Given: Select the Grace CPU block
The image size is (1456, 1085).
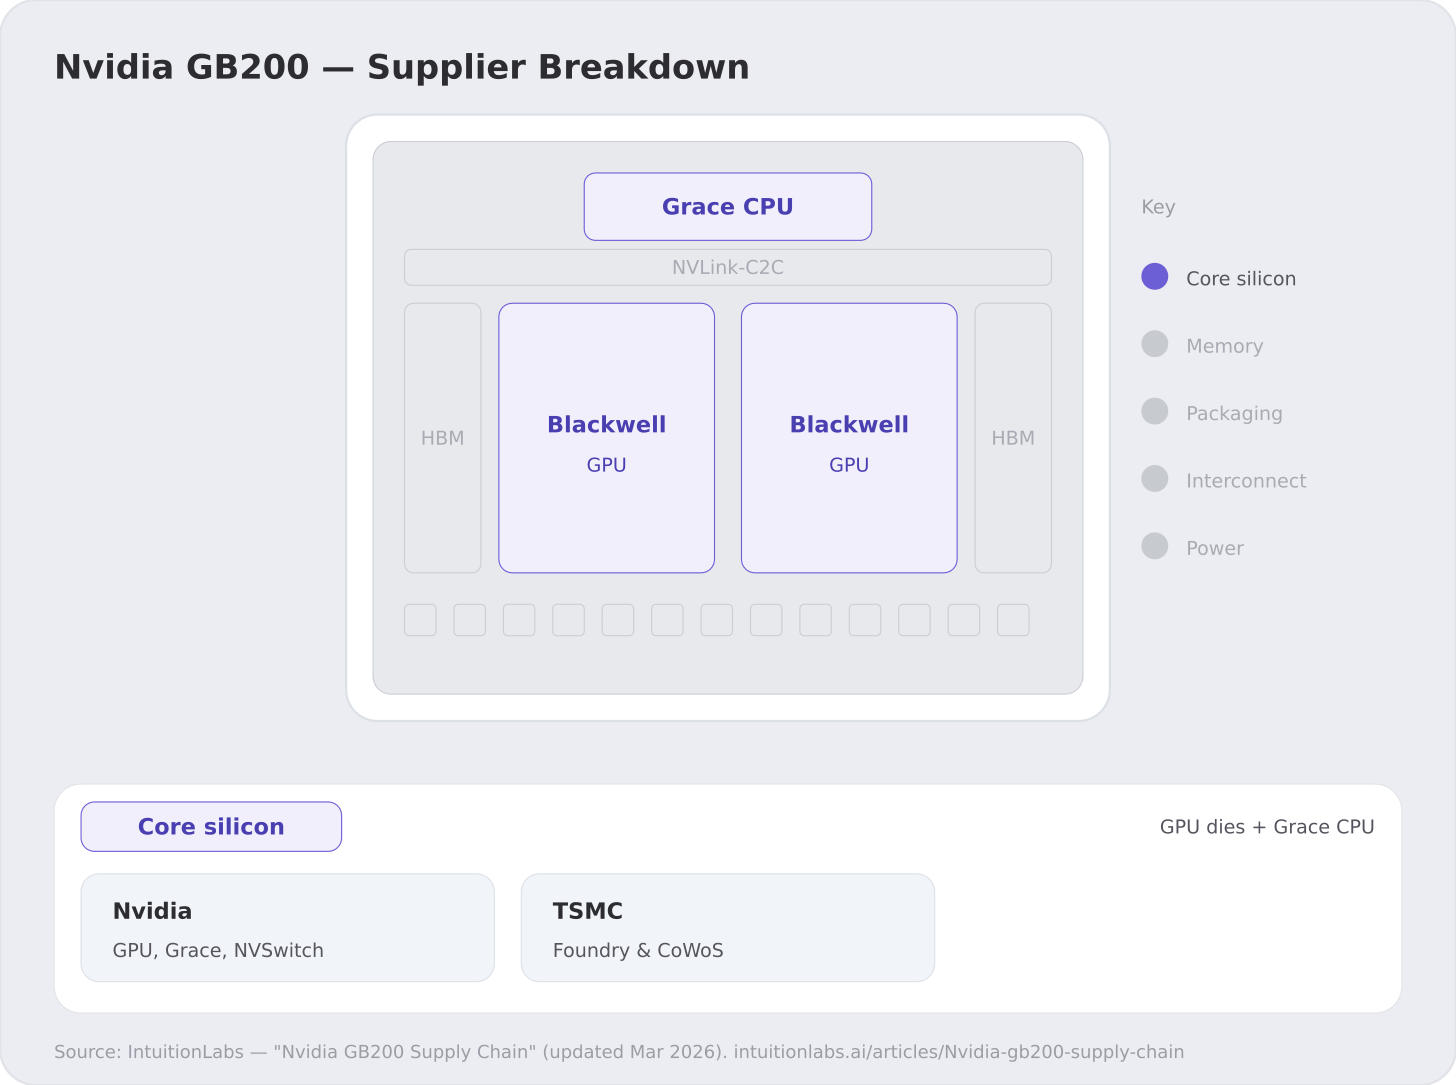Looking at the screenshot, I should point(728,207).
